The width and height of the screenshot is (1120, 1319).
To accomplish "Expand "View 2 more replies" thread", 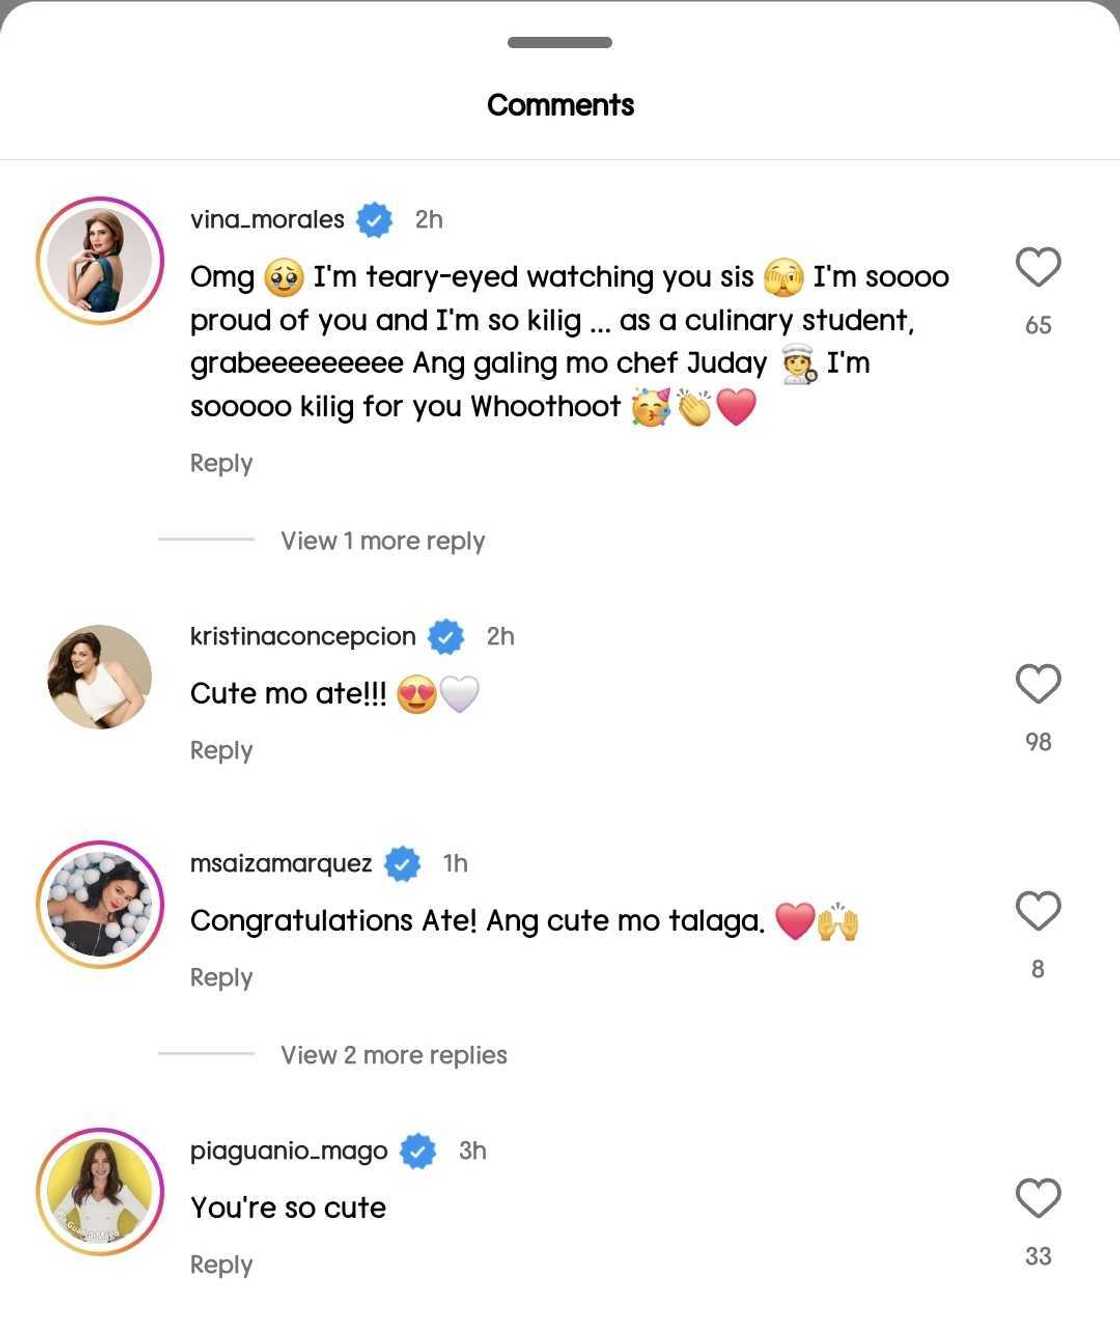I will coord(393,1055).
